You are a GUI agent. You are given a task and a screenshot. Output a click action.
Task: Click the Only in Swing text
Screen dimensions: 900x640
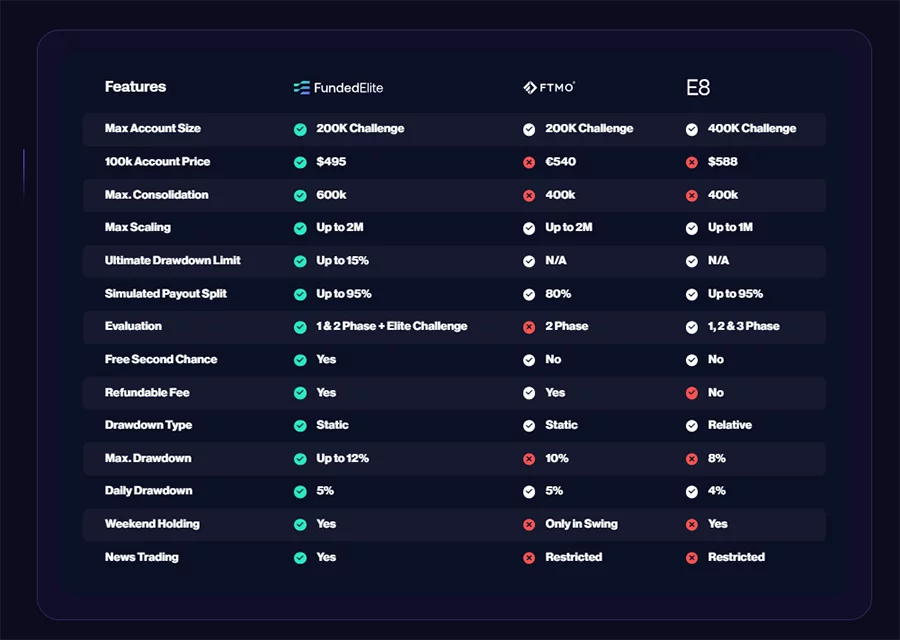(581, 523)
